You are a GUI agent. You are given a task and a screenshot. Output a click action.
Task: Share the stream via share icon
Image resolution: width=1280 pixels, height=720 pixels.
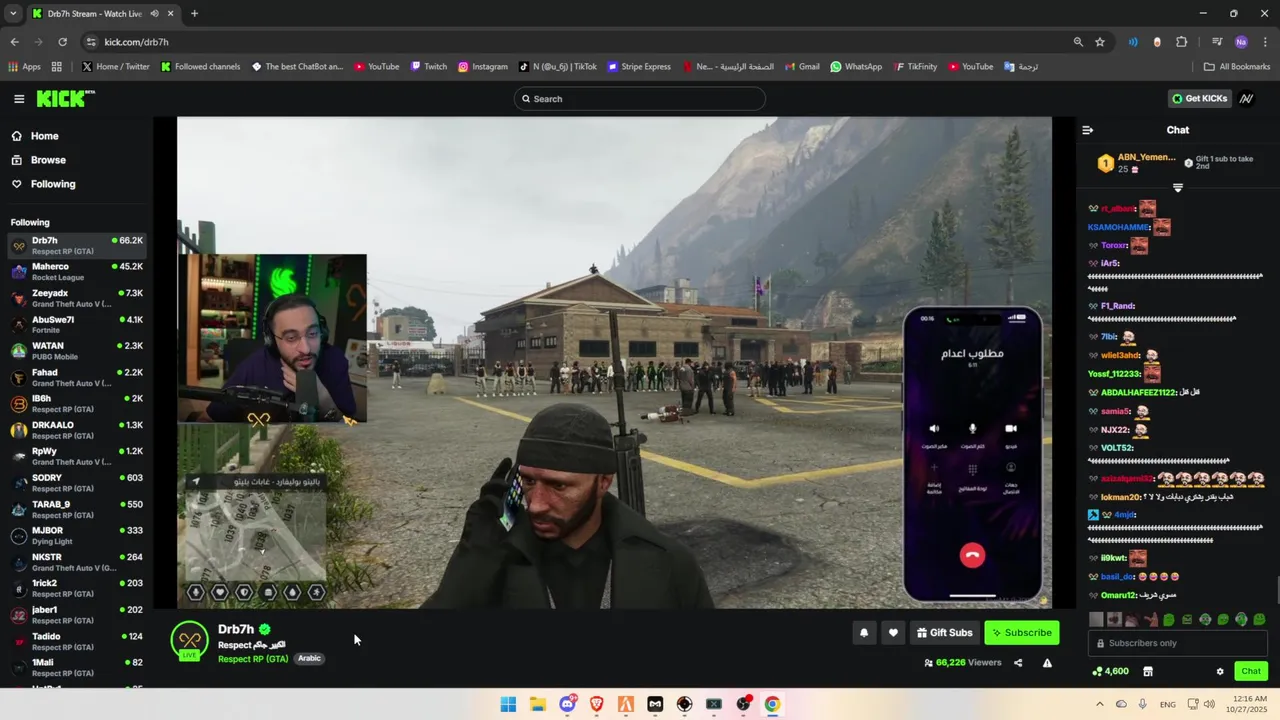coord(1018,662)
